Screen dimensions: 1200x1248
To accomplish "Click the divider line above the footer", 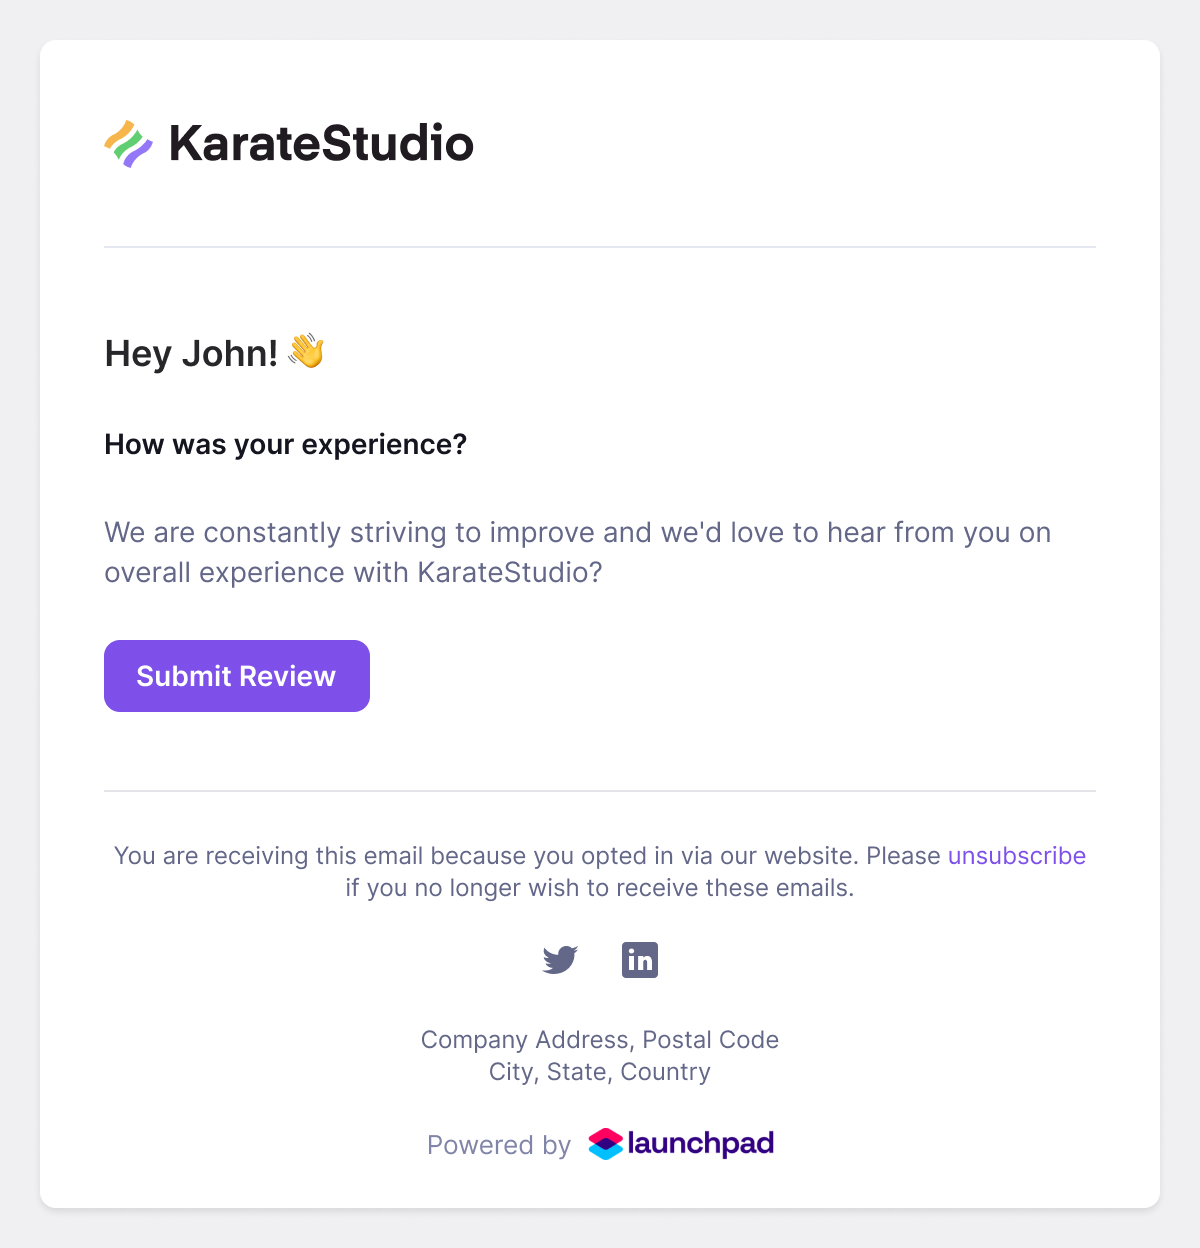I will tap(600, 791).
